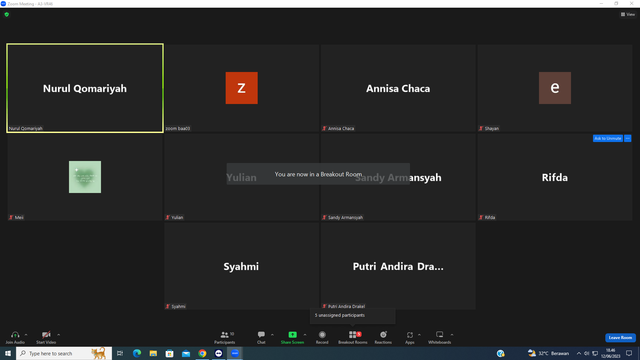This screenshot has width=640, height=360.
Task: Click the green encryption shield icon
Action: coord(7,14)
